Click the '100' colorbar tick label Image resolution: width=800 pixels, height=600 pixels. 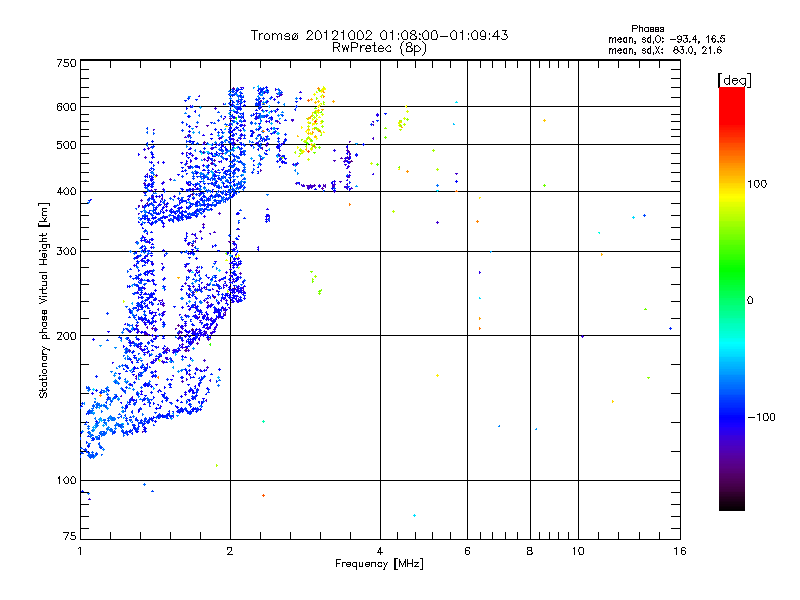tap(757, 184)
